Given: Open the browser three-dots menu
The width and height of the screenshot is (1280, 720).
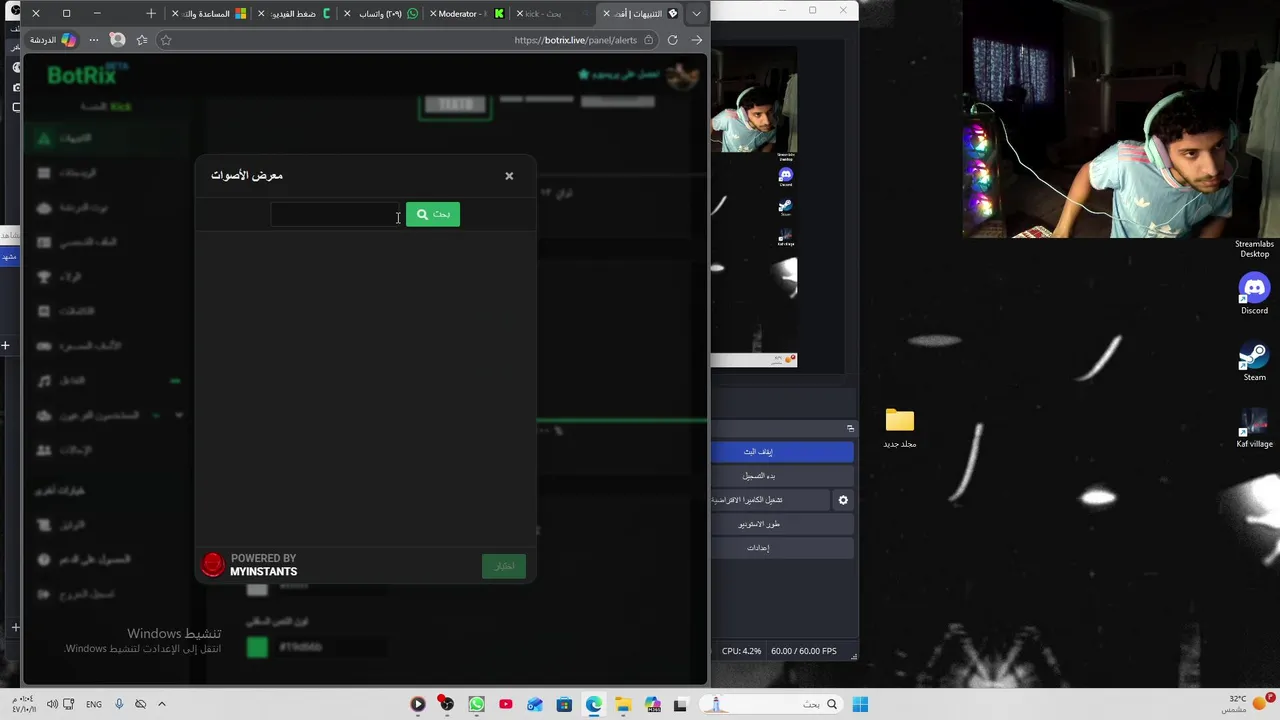Looking at the screenshot, I should [94, 40].
